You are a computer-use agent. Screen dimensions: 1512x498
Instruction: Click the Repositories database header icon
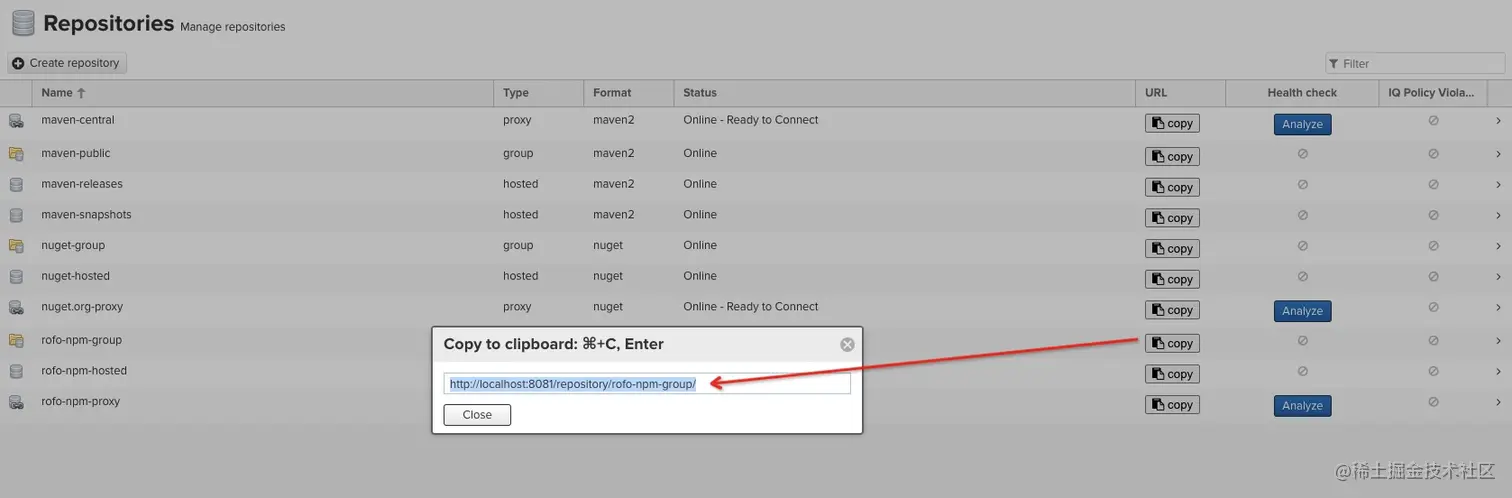(22, 23)
